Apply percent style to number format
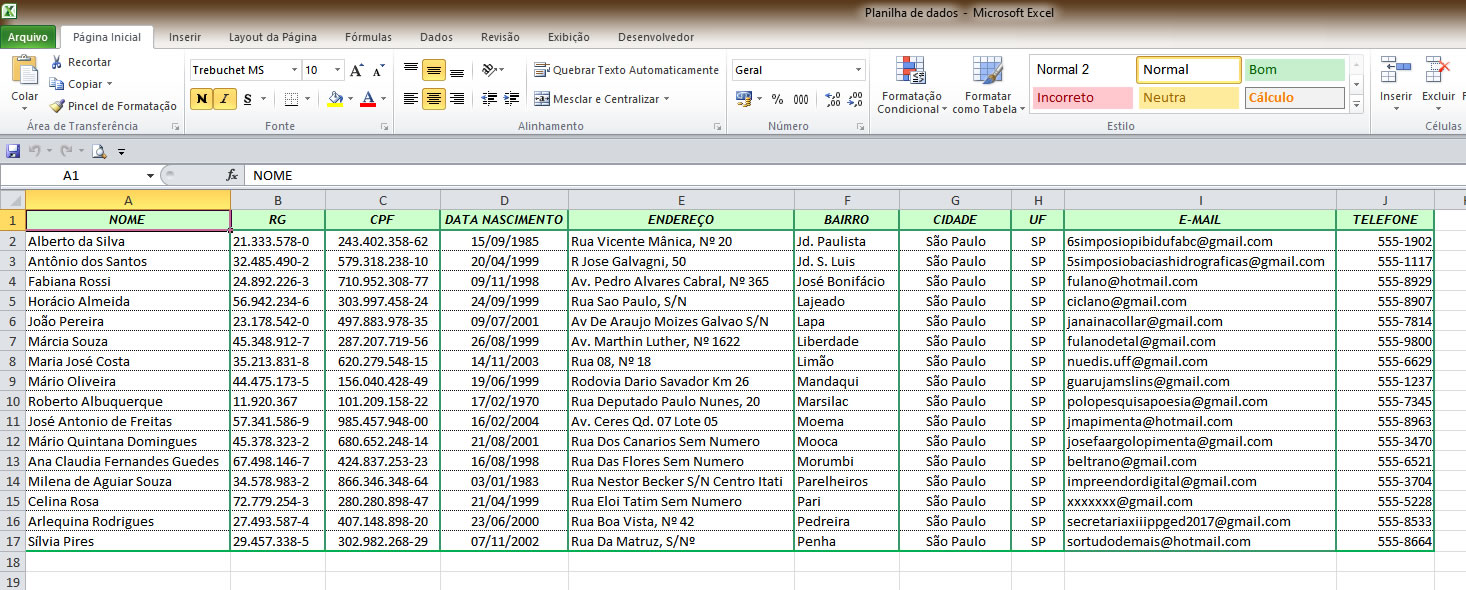The image size is (1466, 590). 777,99
